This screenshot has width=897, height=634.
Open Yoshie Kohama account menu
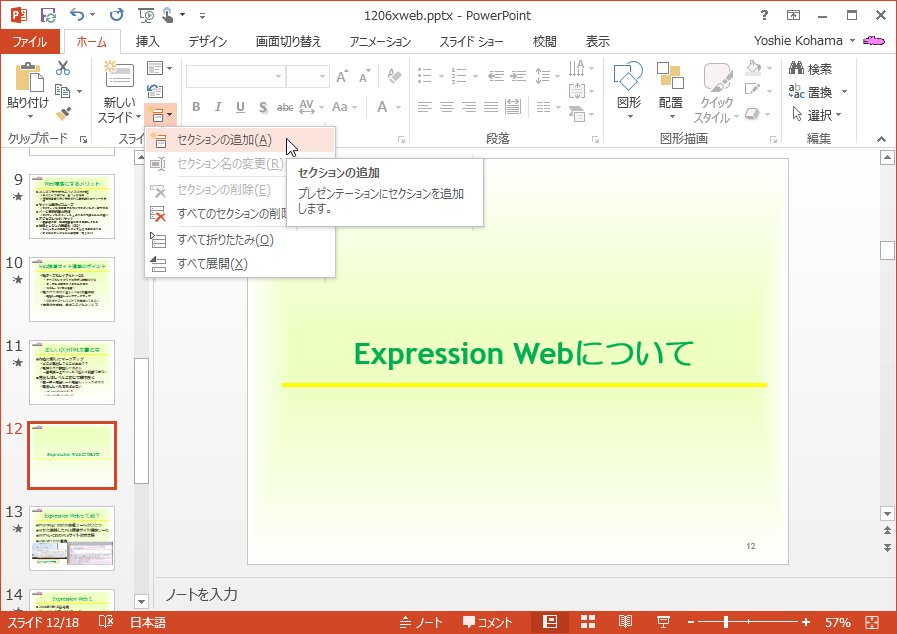(x=804, y=41)
